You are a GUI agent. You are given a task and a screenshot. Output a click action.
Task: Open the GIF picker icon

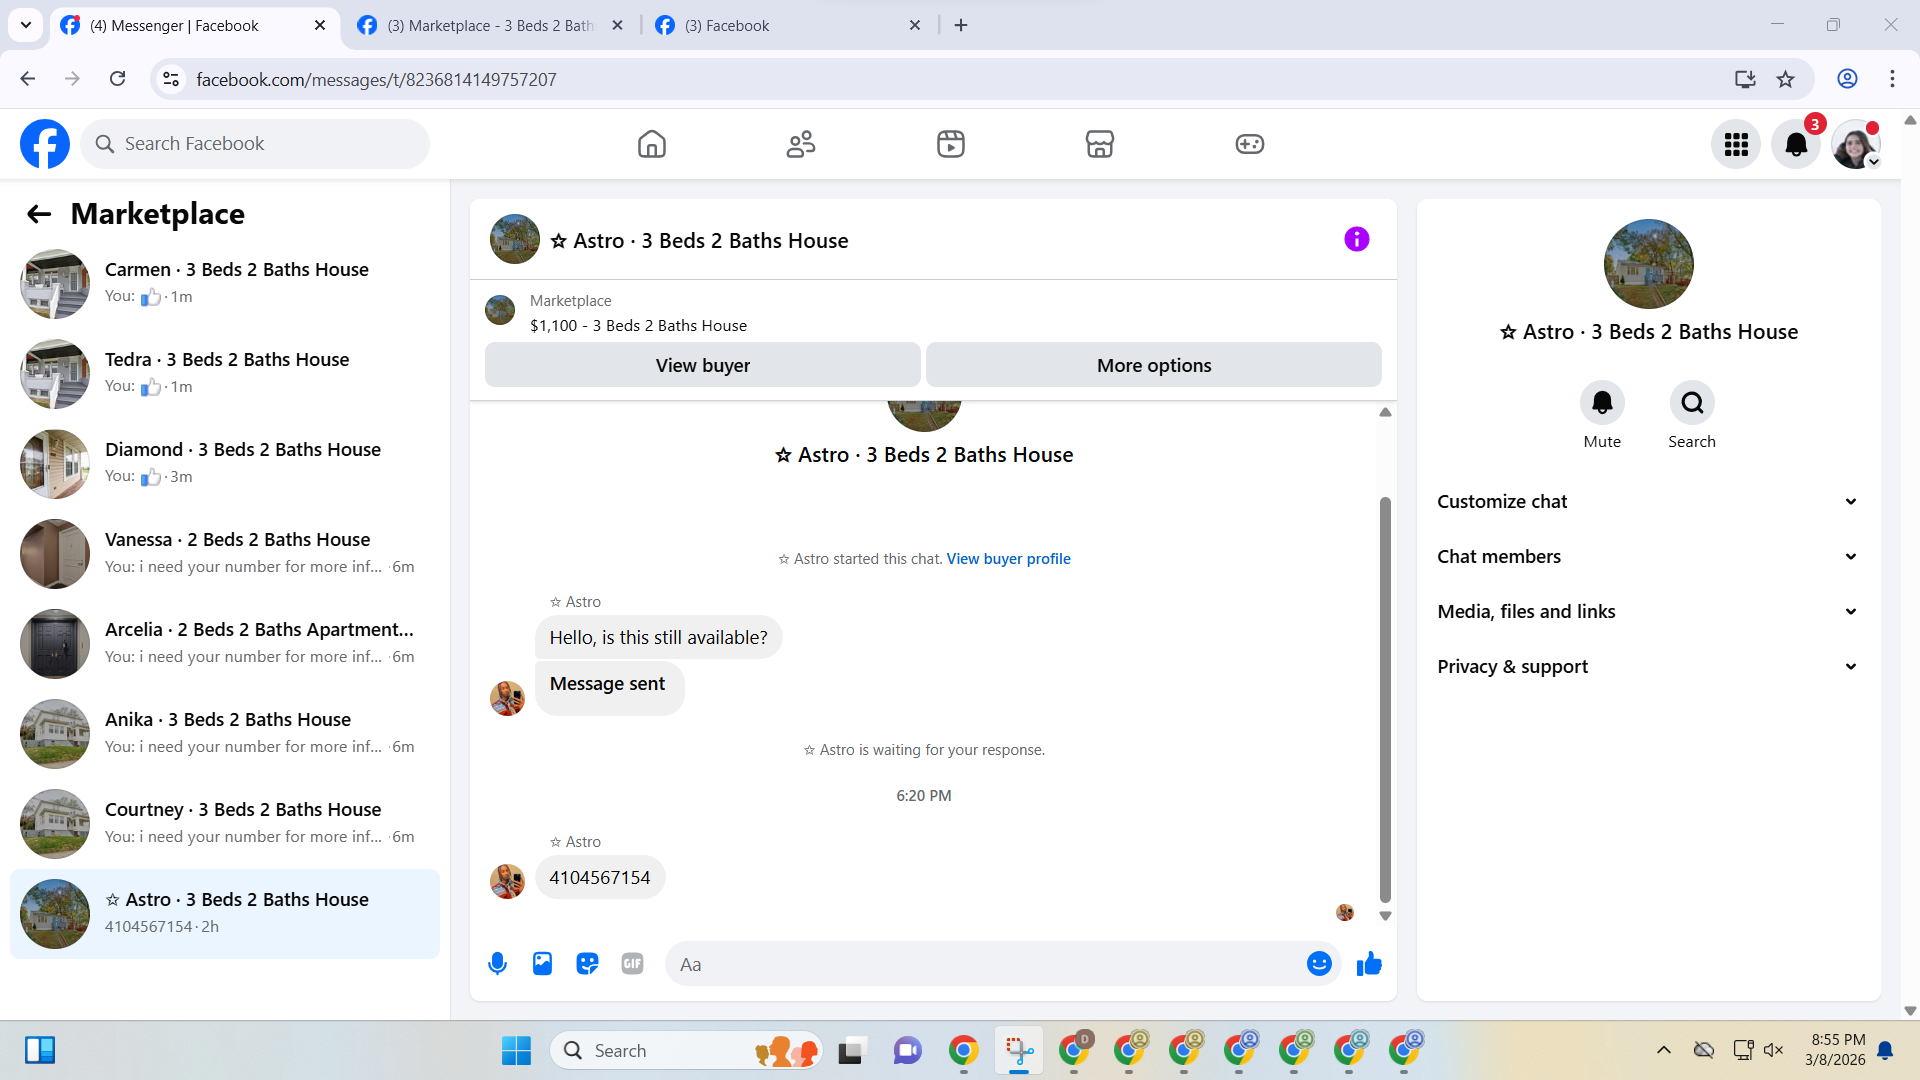pyautogui.click(x=632, y=964)
